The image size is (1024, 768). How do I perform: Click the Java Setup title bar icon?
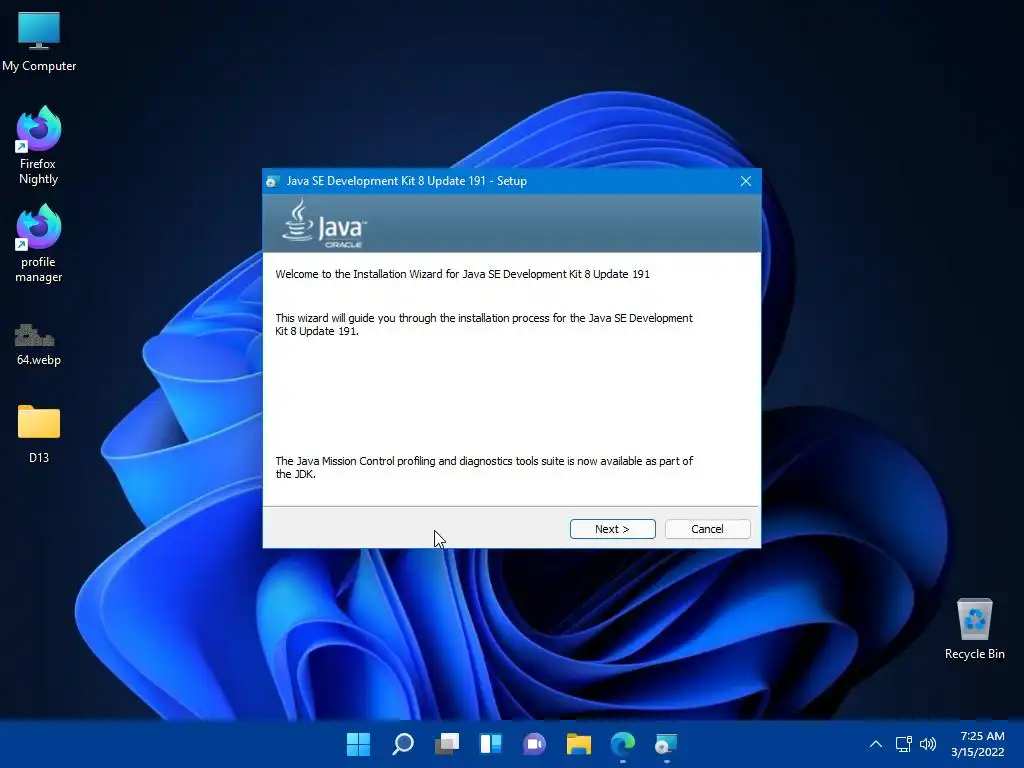pos(272,182)
